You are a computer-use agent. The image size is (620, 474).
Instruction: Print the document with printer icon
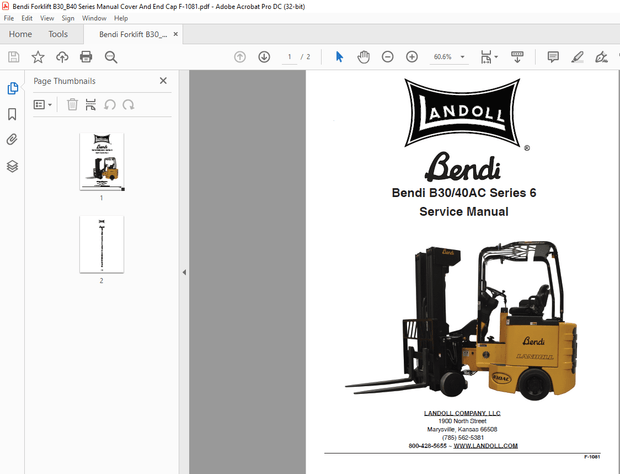pyautogui.click(x=86, y=57)
